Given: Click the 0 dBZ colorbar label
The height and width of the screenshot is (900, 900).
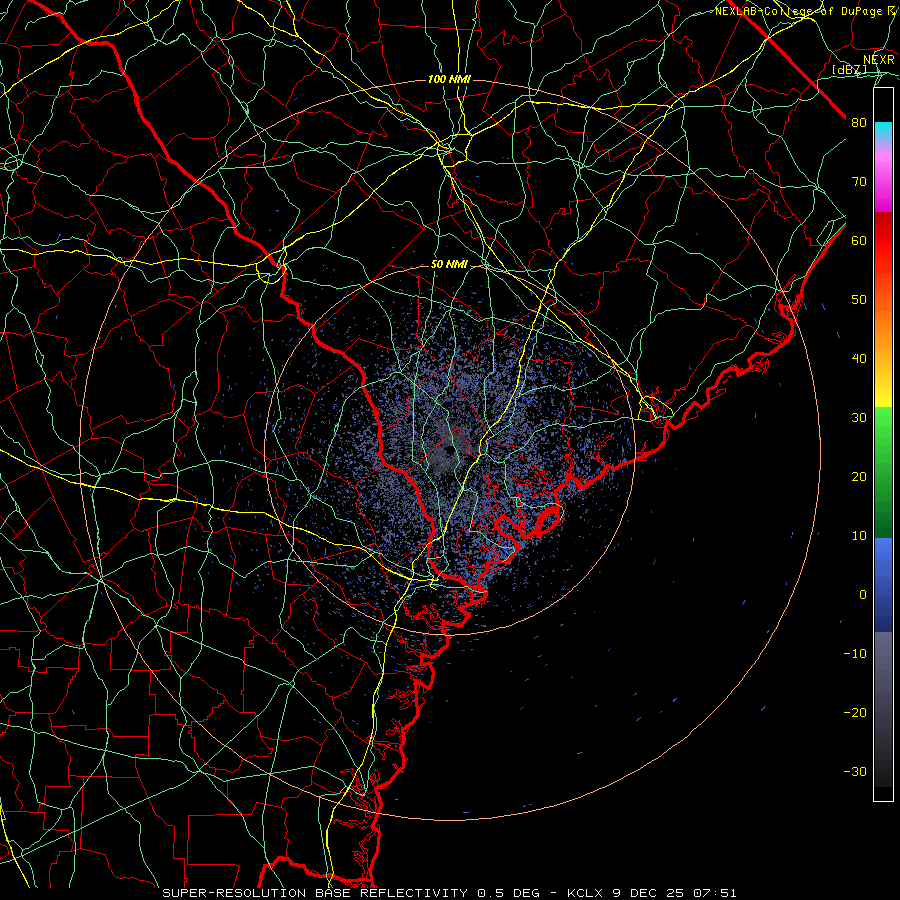Looking at the screenshot, I should [x=863, y=595].
